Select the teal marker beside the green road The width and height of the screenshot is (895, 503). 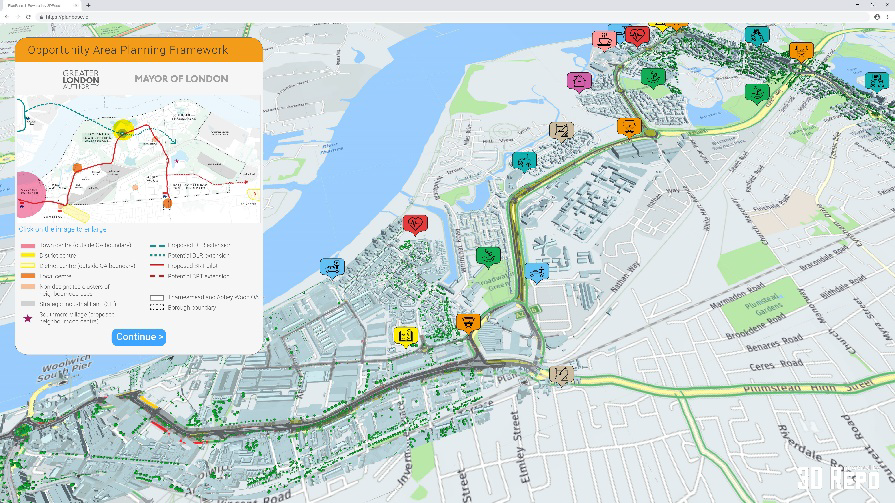523,160
